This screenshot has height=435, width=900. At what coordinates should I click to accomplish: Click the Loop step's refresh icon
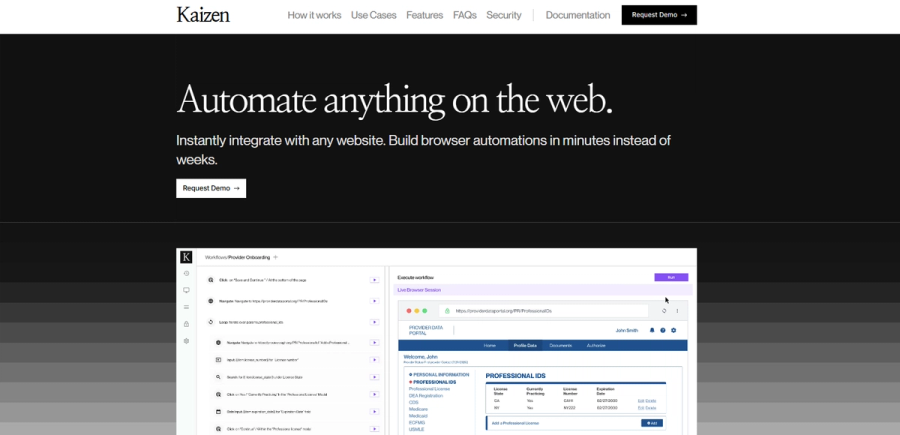(211, 323)
